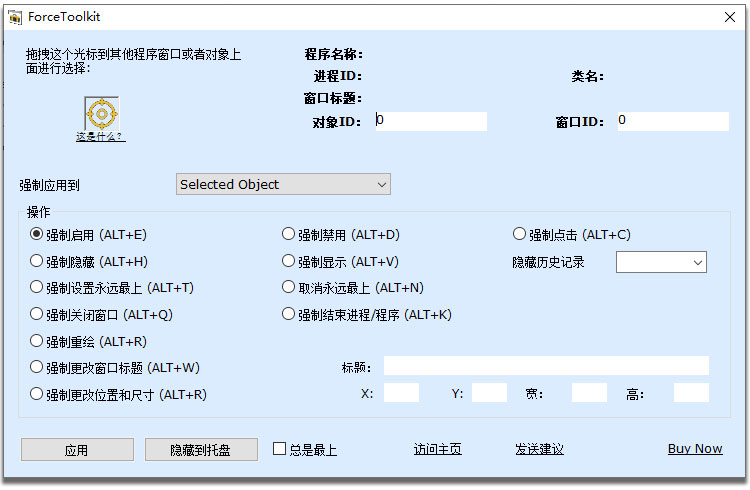Click the 隐藏到托盘 button

pyautogui.click(x=201, y=450)
